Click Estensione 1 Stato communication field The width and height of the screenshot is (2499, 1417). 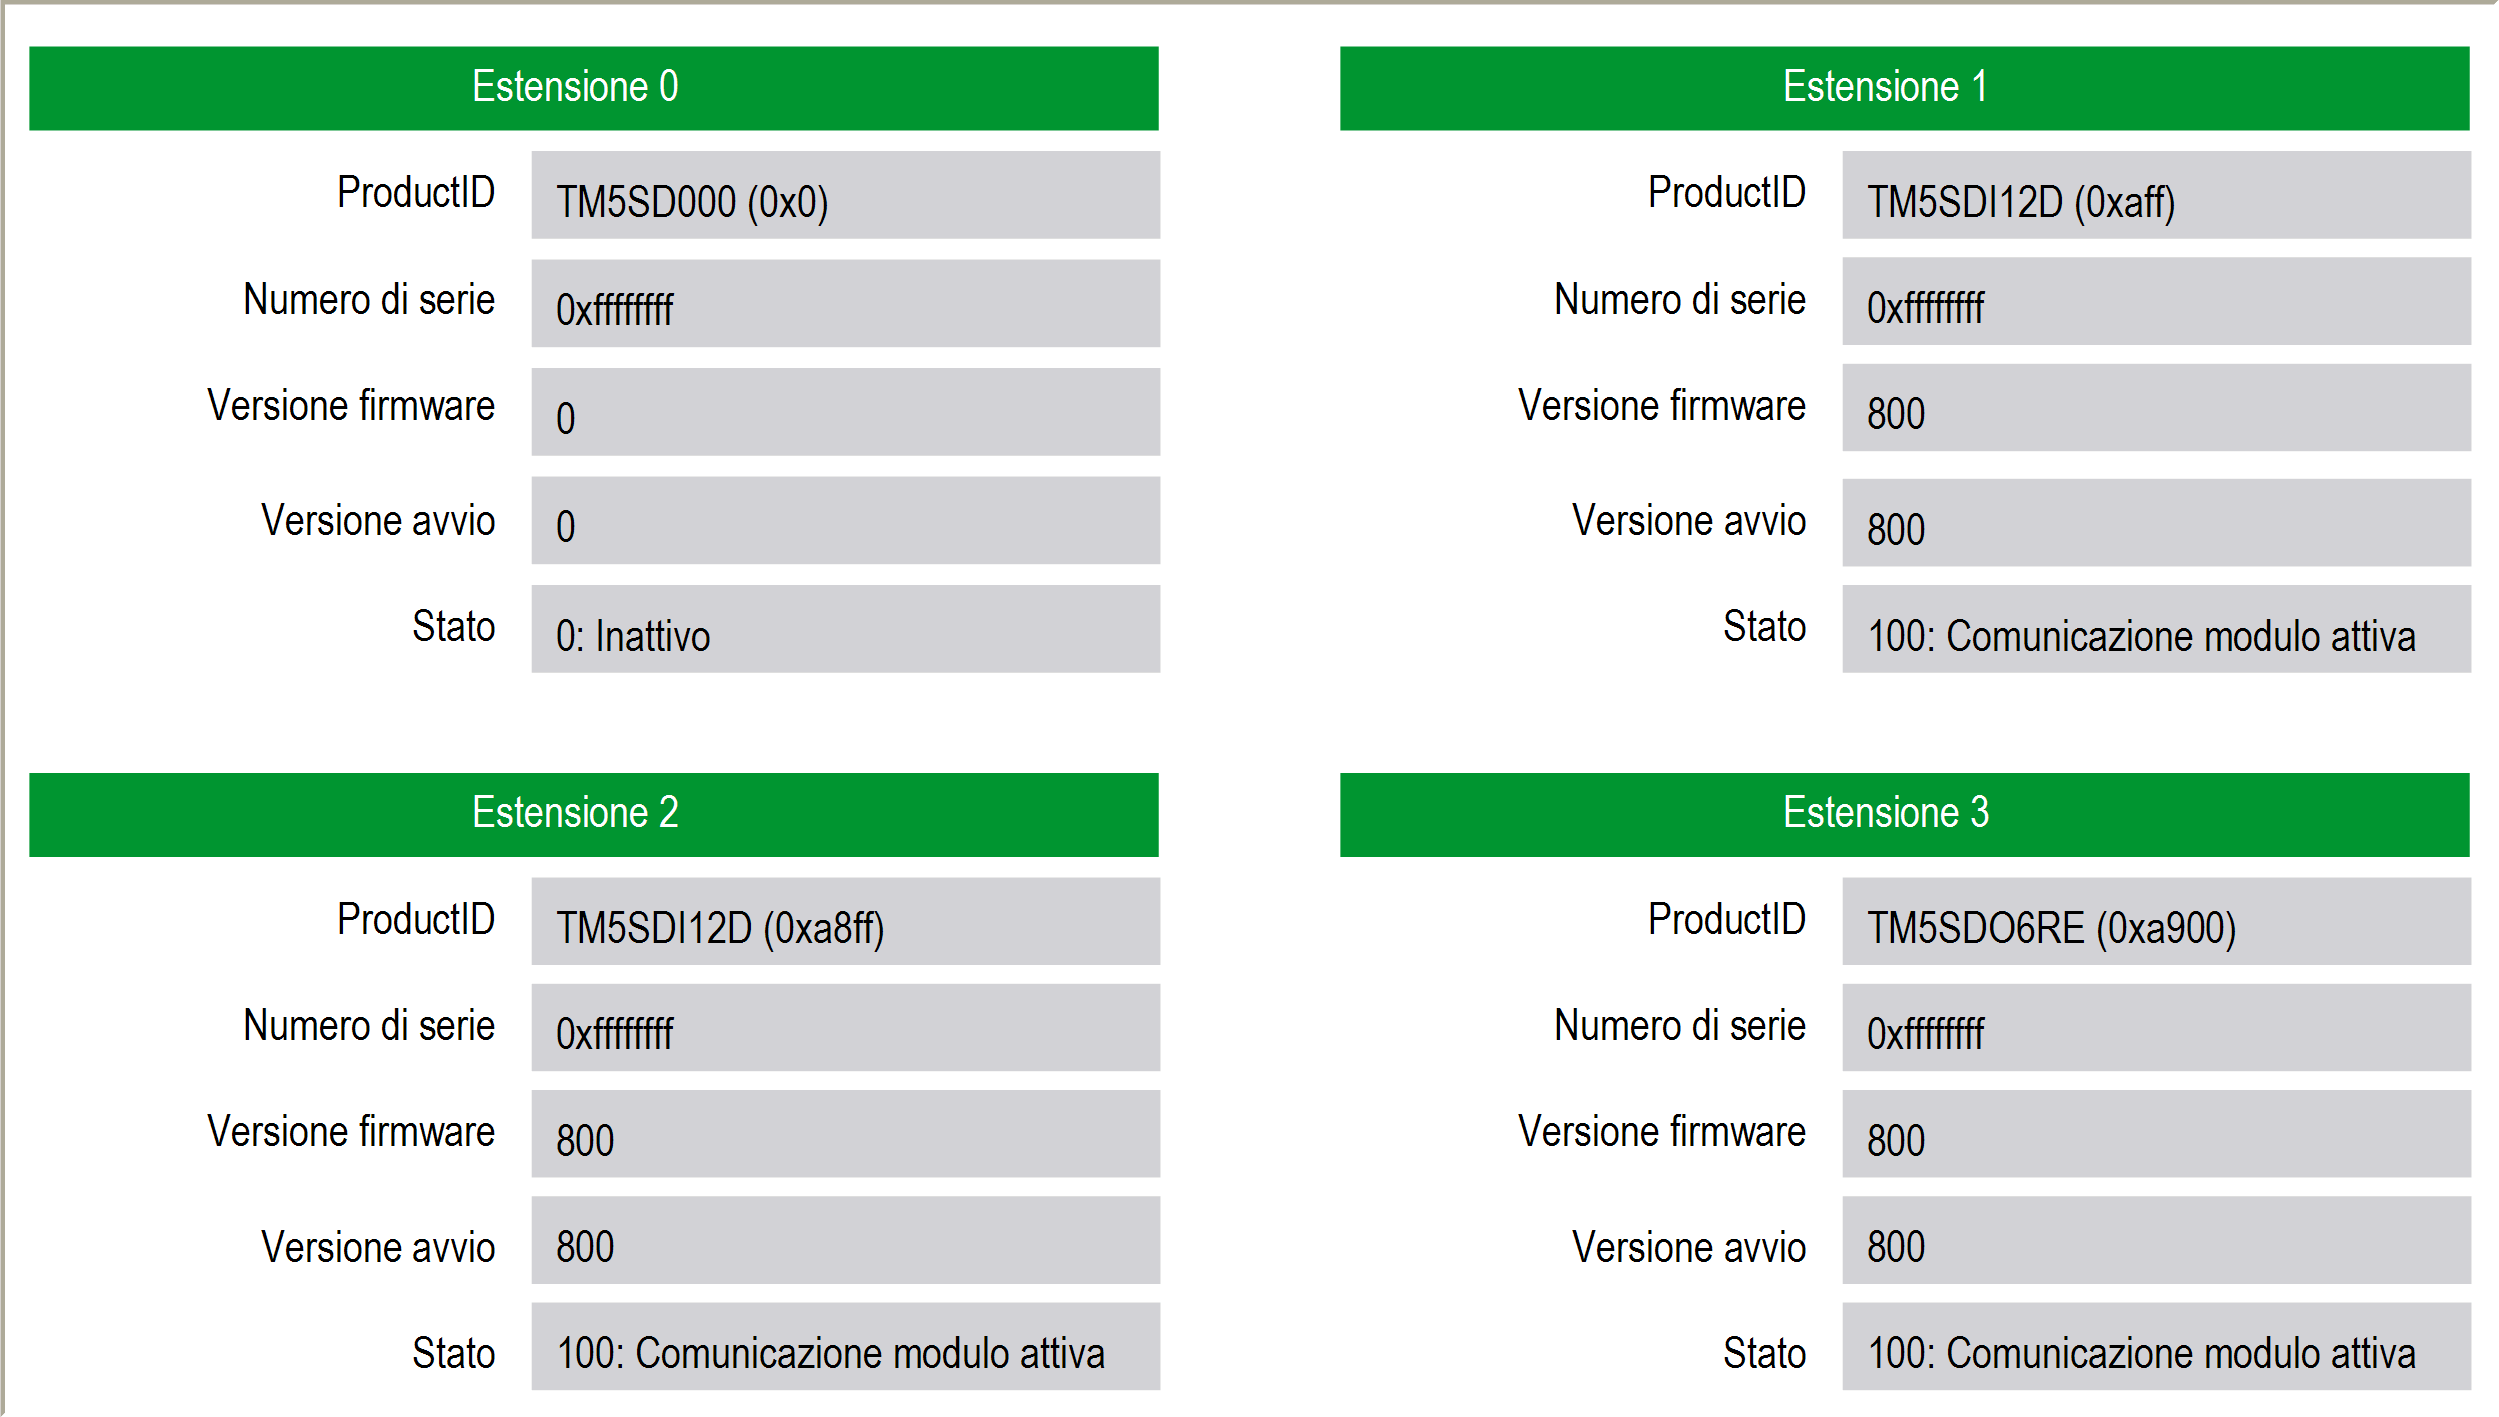[x=2156, y=629]
